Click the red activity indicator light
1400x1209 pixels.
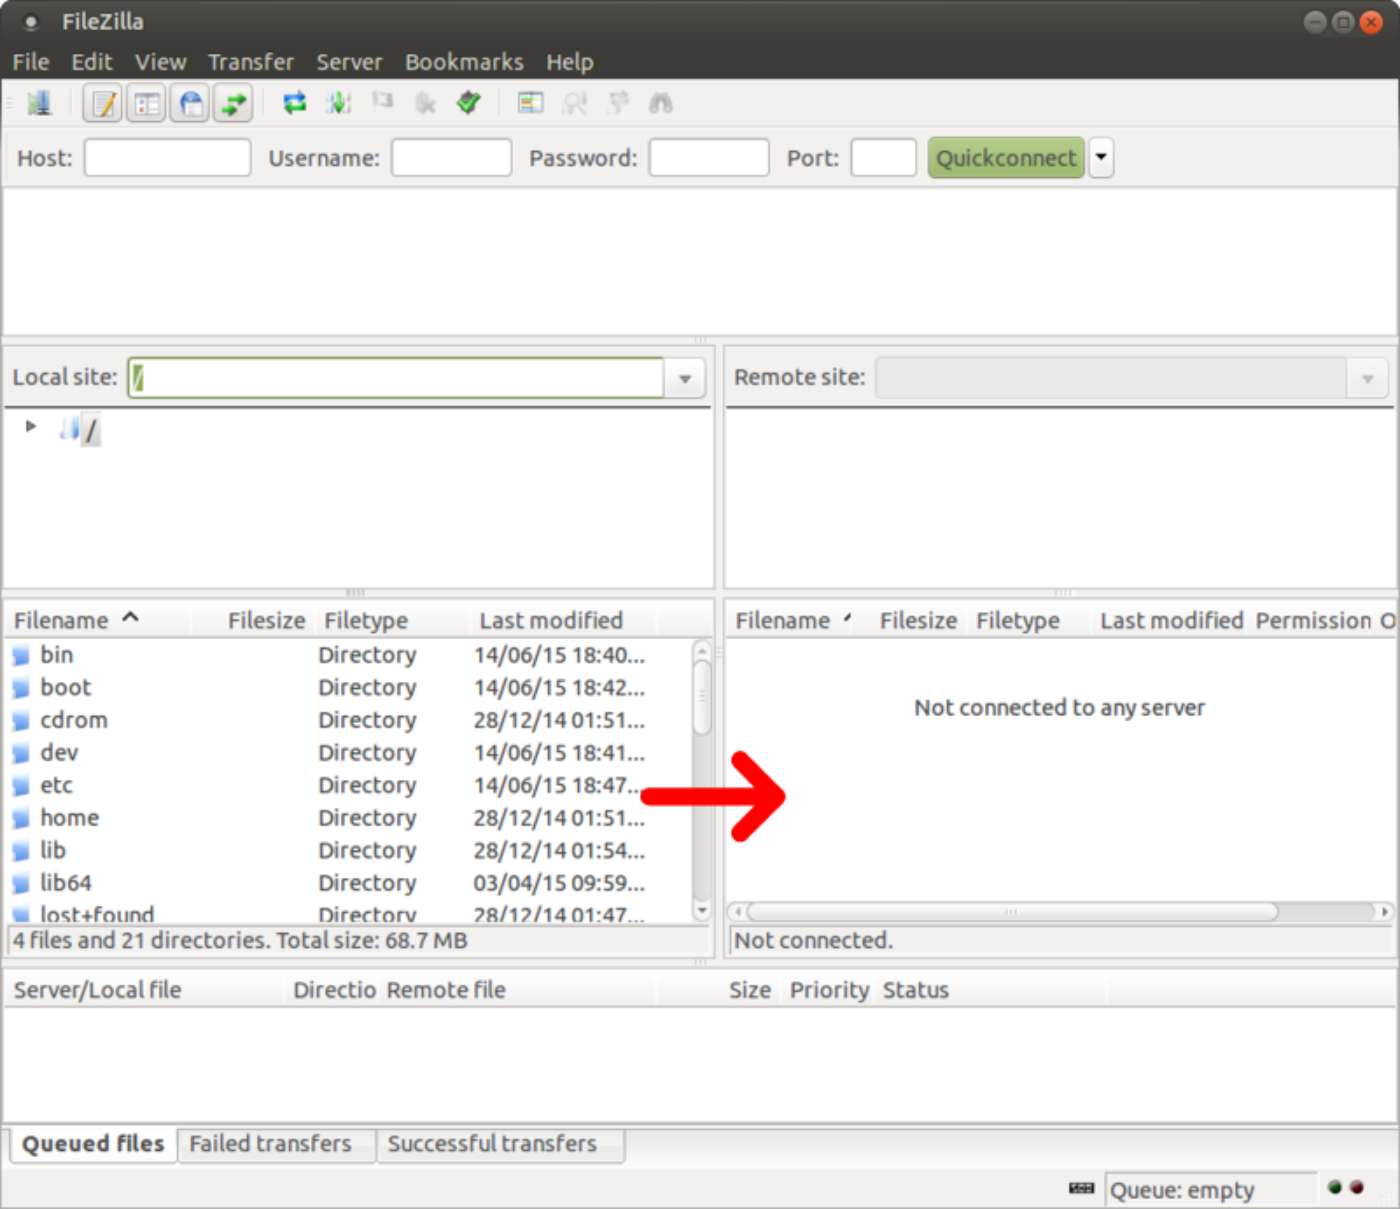coord(1356,1187)
